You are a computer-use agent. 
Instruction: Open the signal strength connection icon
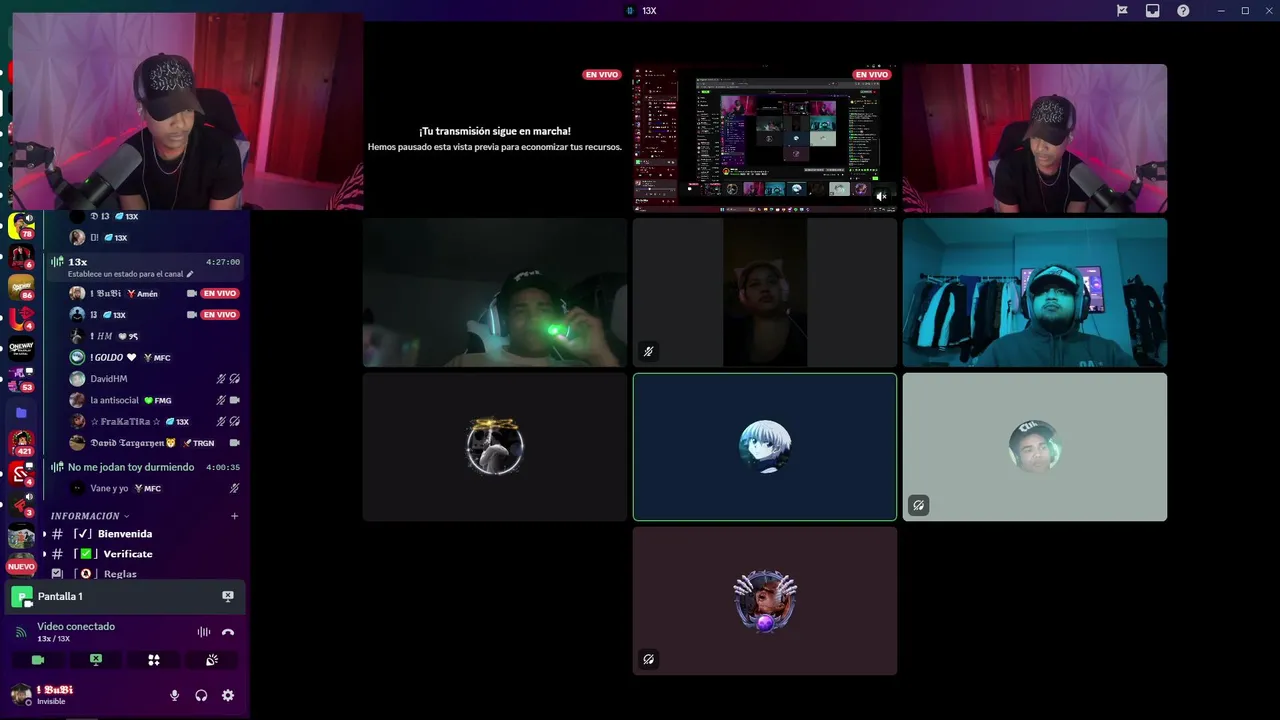(x=21, y=632)
